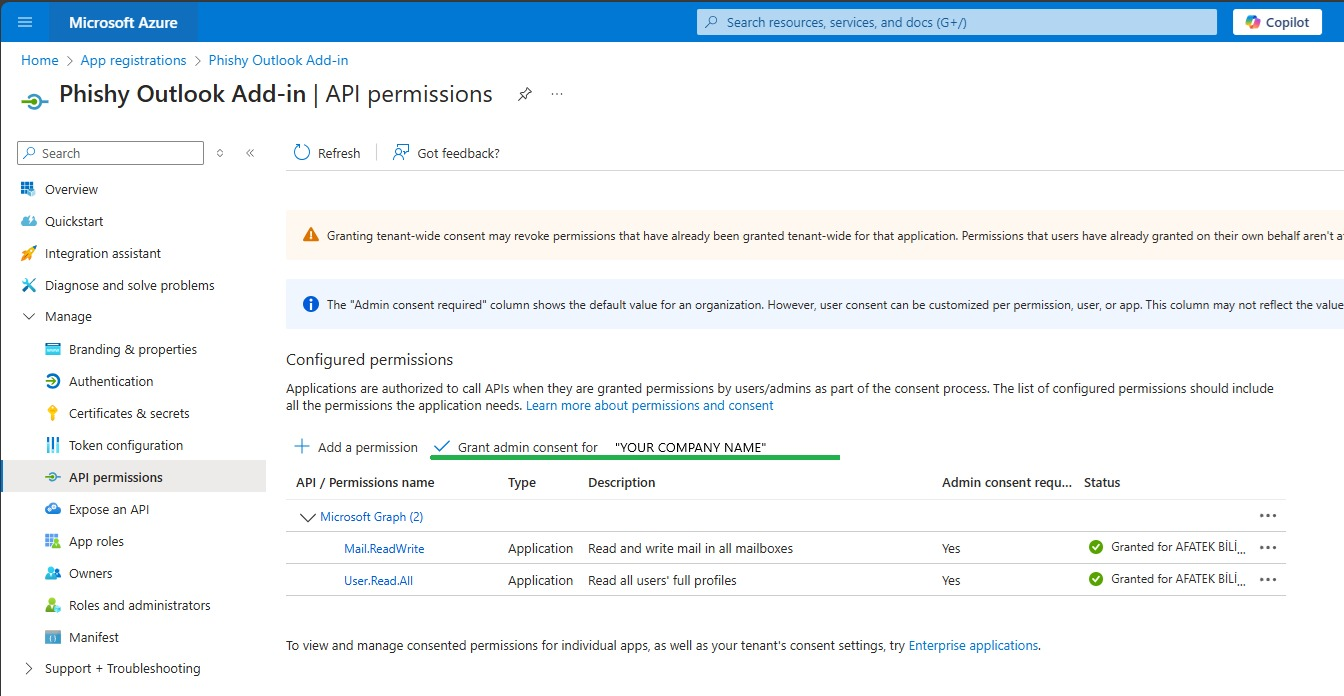
Task: Open the User.Read.All permission
Action: click(378, 581)
